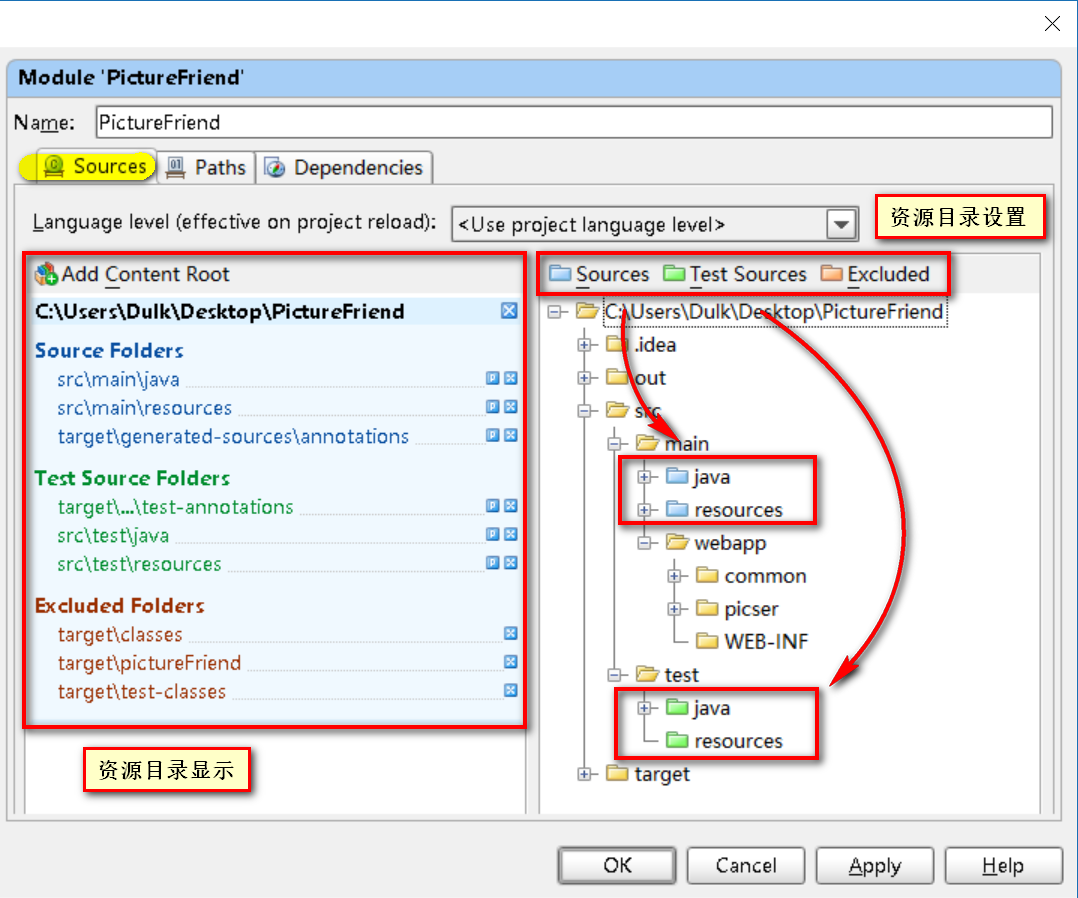Select the target folder in tree
The width and height of the screenshot is (1078, 898).
(648, 774)
